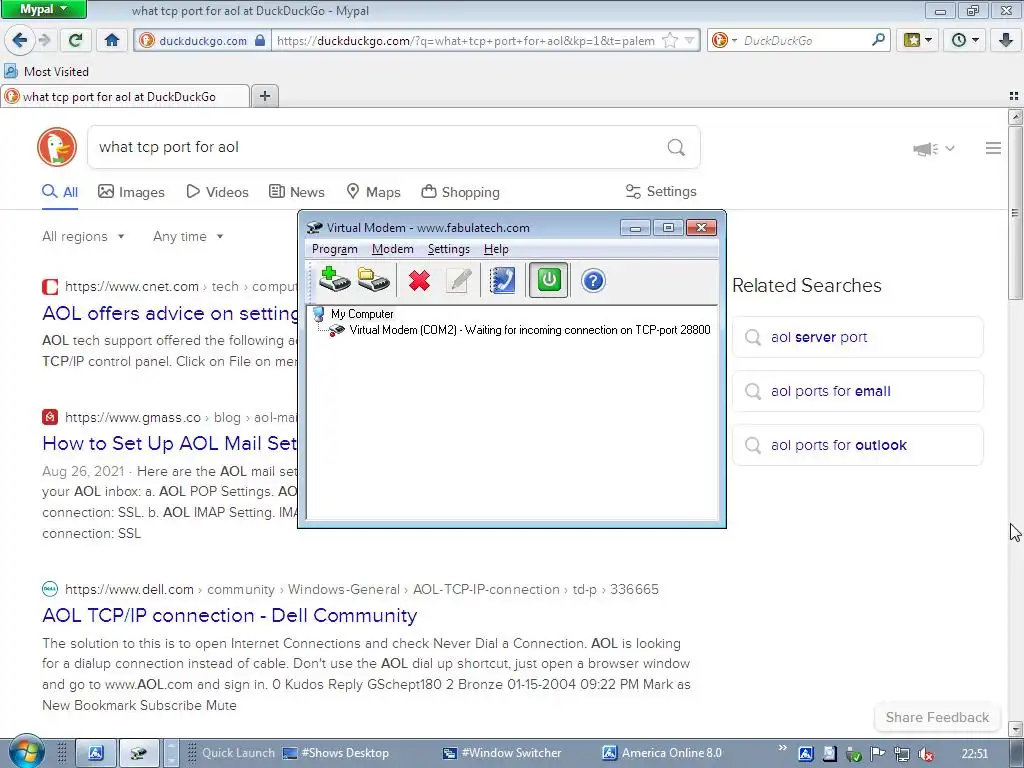The width and height of the screenshot is (1024, 768).
Task: Open DuckDuckGo search Settings
Action: coord(661,191)
